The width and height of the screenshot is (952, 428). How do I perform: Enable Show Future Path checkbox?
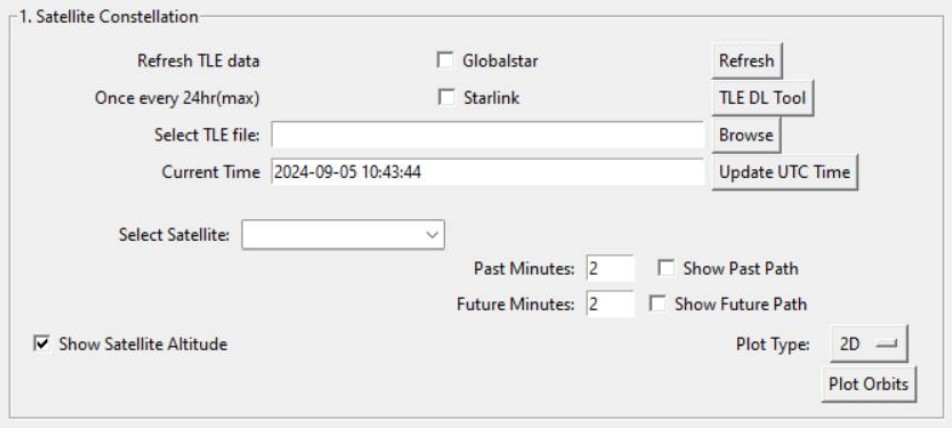pos(657,304)
